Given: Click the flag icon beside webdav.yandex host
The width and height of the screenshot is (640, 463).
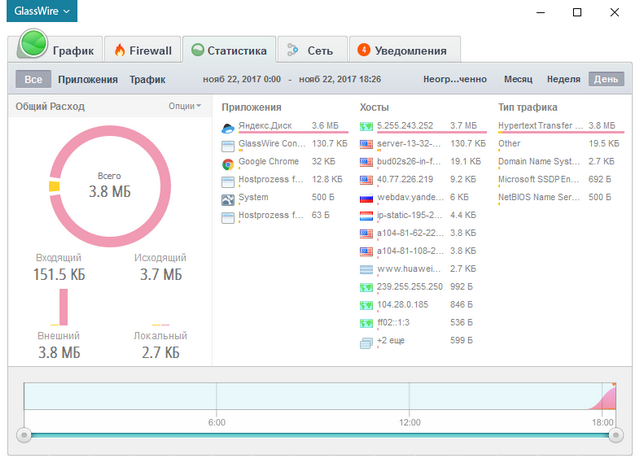Looking at the screenshot, I should click(366, 198).
